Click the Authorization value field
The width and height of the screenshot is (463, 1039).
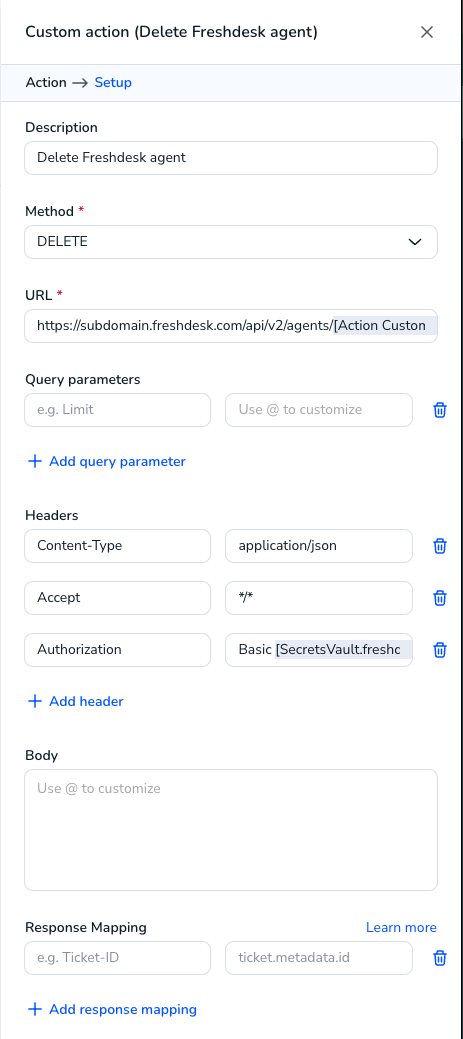pyautogui.click(x=319, y=649)
